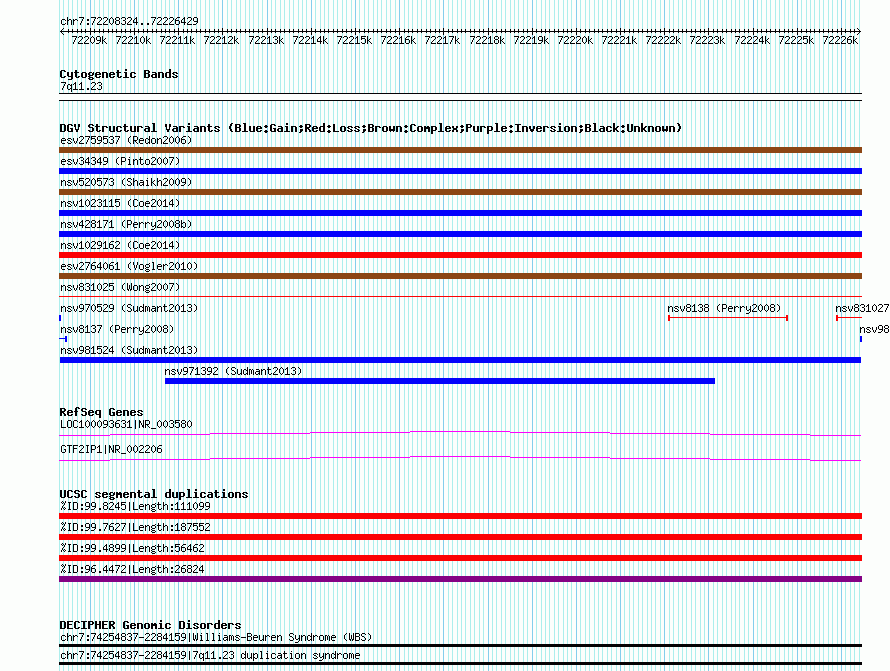
Task: Open the LOC100093631|NR_003580 gene label
Action: coord(126,425)
